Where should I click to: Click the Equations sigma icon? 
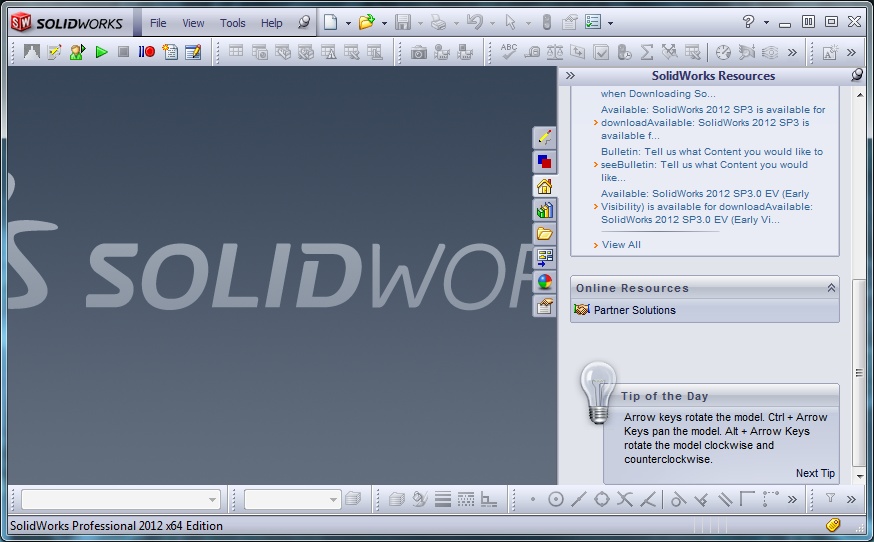tap(647, 52)
